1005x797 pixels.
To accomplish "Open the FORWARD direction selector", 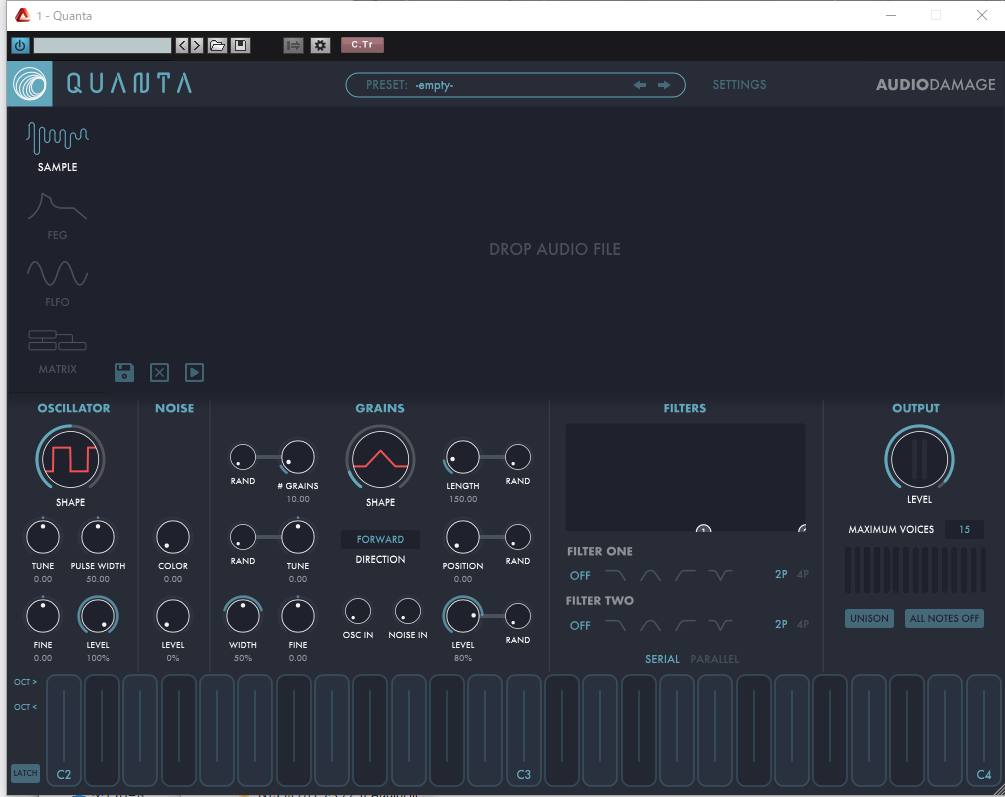I will pyautogui.click(x=380, y=539).
